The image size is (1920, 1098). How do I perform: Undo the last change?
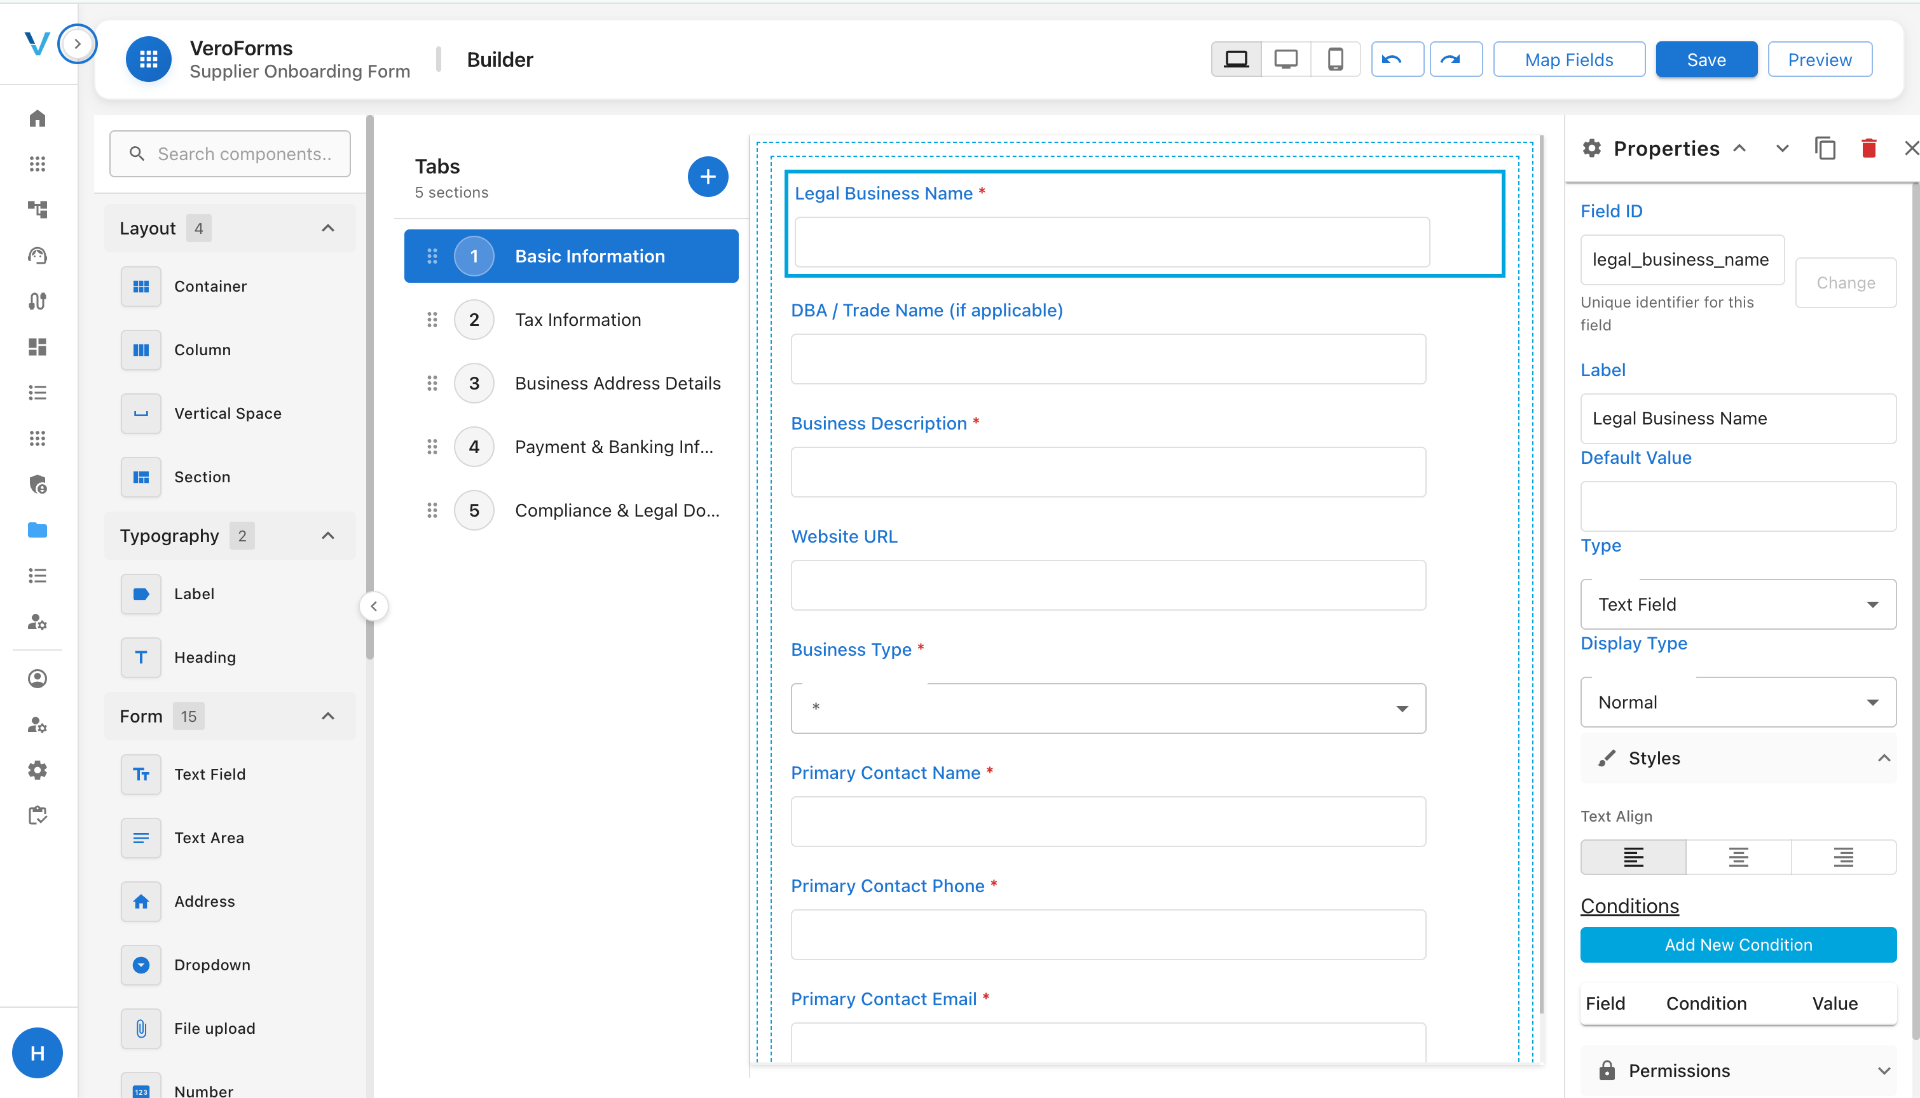[1397, 59]
